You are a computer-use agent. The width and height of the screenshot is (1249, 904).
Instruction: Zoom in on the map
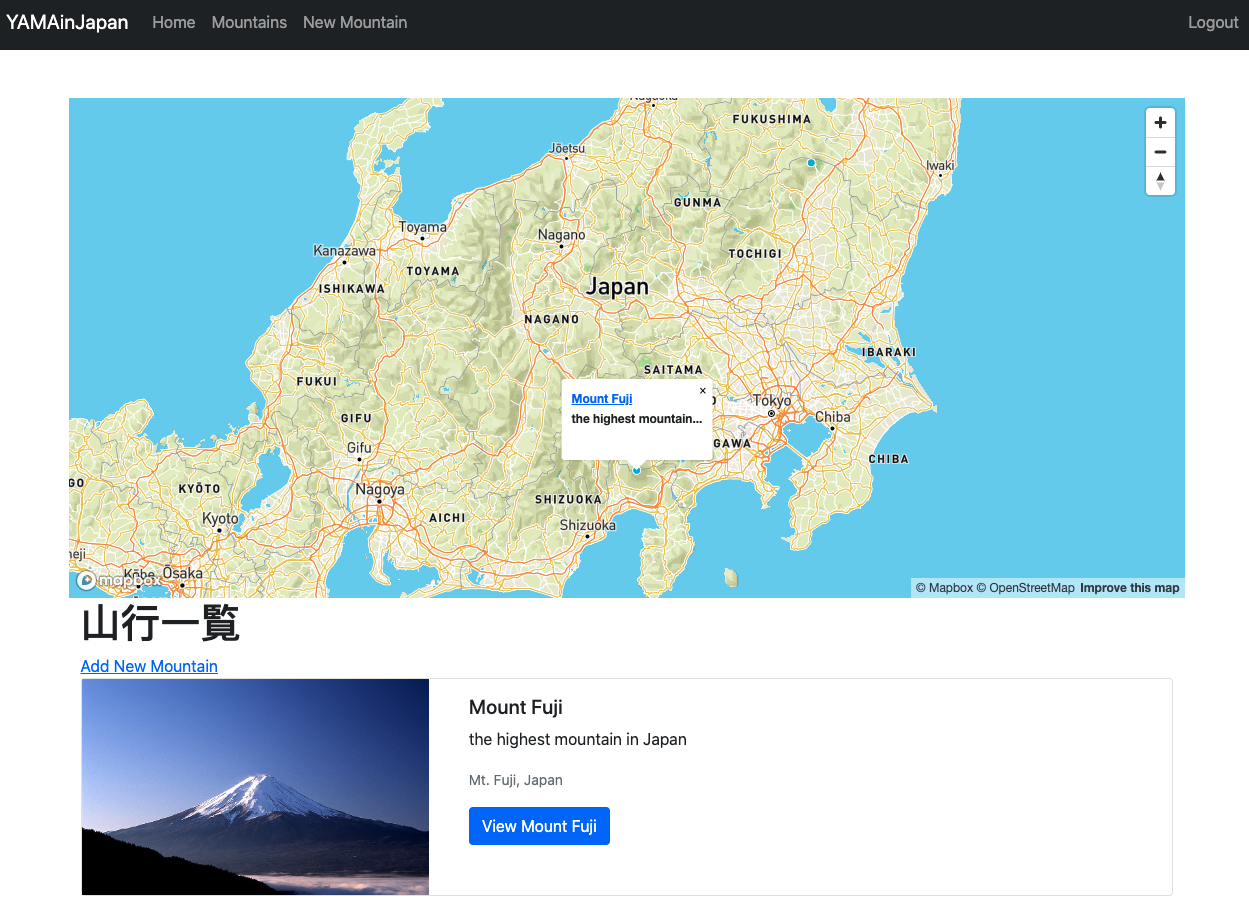(1160, 123)
